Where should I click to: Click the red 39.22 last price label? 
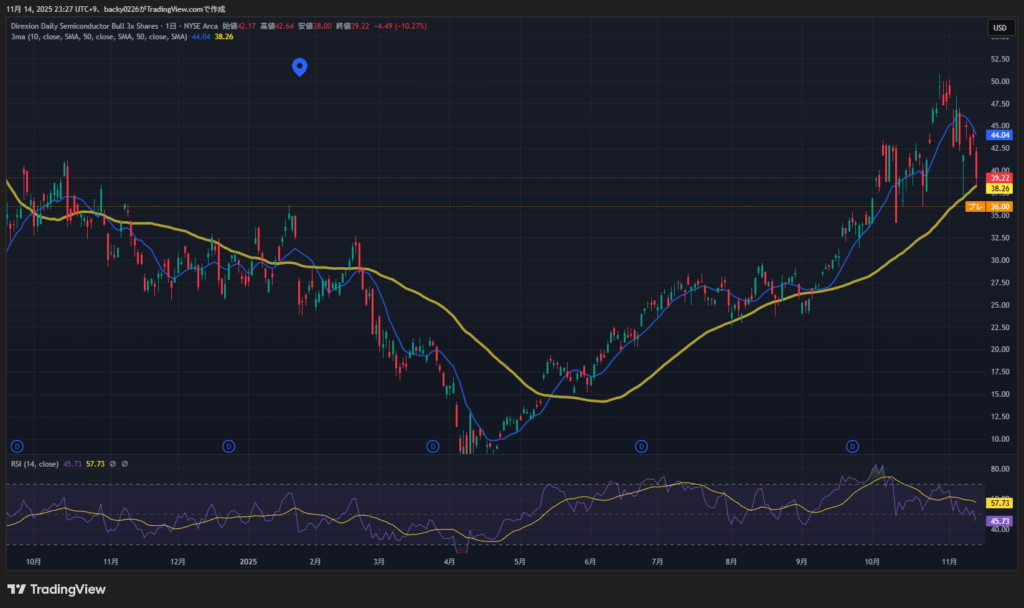pyautogui.click(x=999, y=177)
